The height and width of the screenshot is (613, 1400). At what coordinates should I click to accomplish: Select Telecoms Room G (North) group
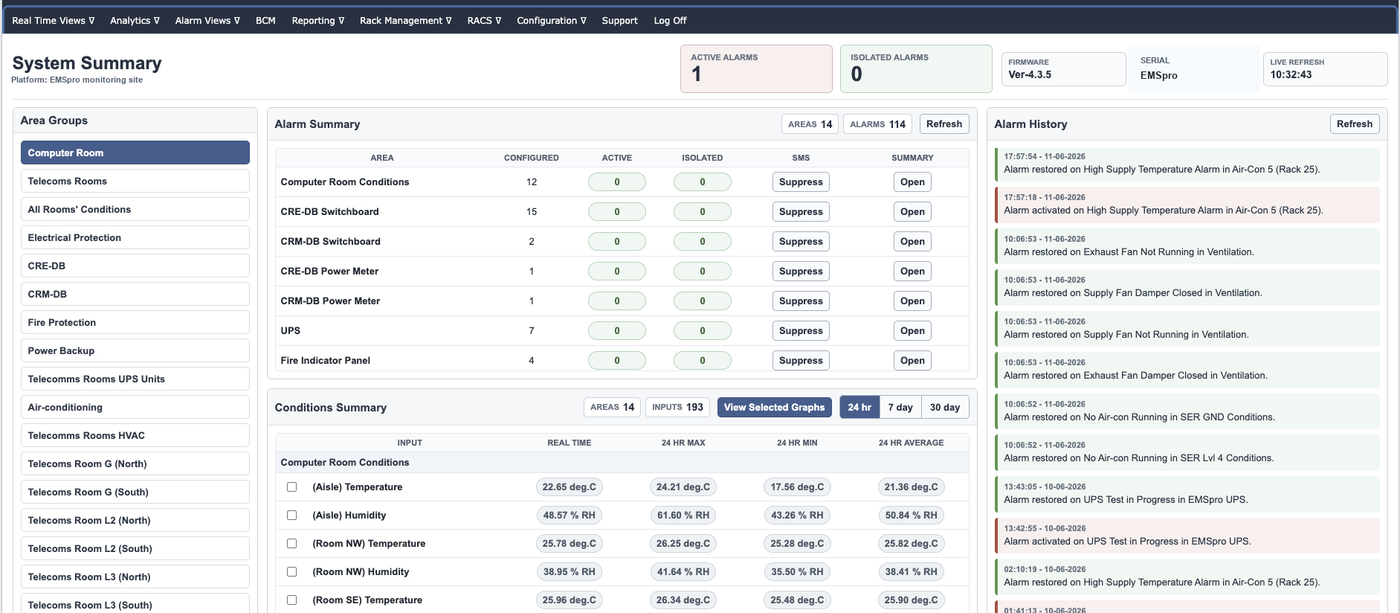click(x=135, y=464)
